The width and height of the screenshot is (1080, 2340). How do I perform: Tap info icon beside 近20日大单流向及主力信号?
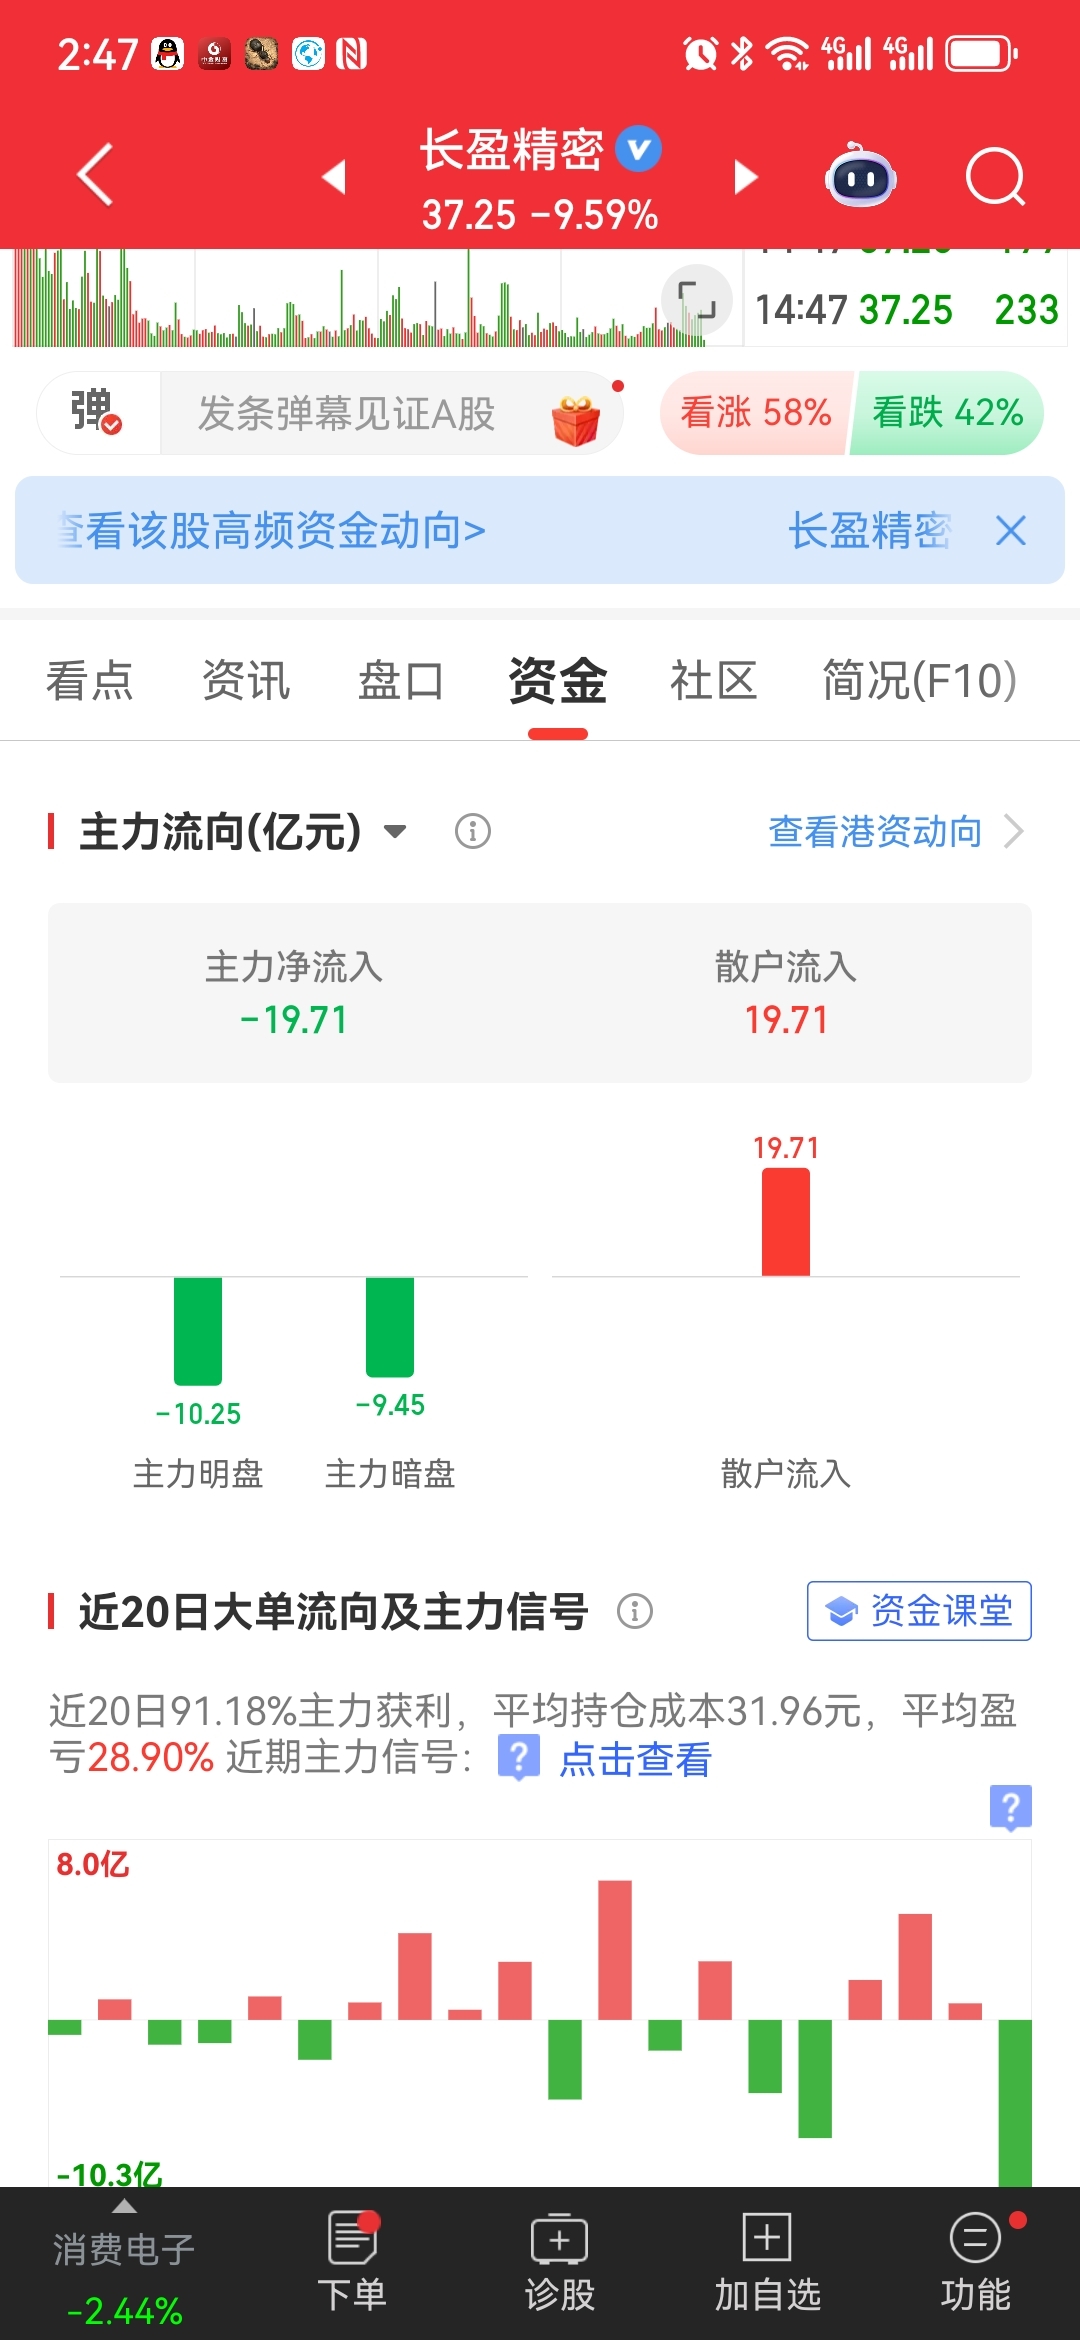[x=634, y=1611]
